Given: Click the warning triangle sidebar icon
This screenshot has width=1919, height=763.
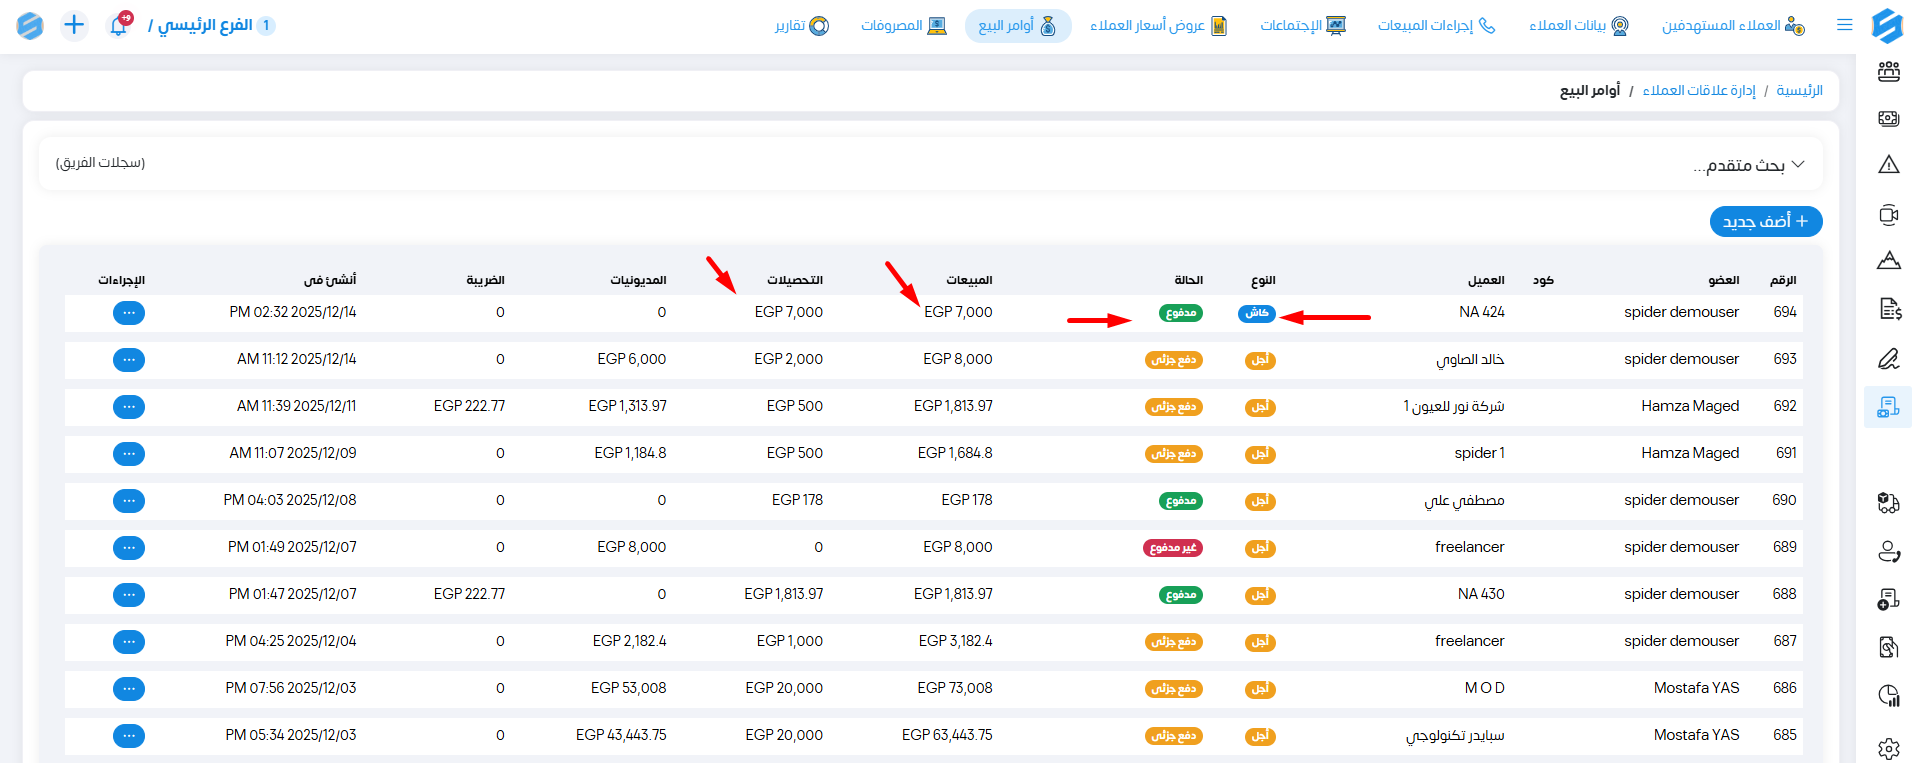Looking at the screenshot, I should (1888, 165).
